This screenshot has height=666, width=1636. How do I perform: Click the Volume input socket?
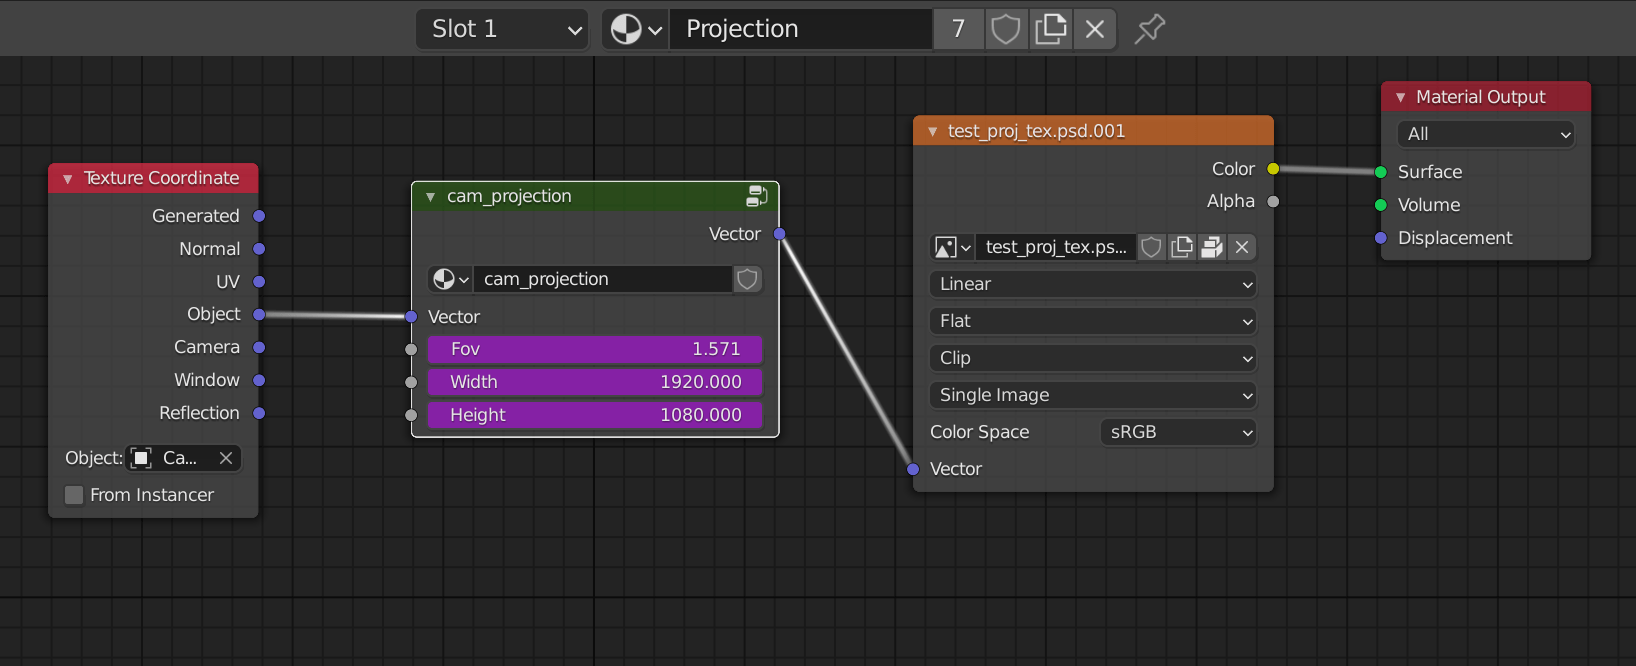pyautogui.click(x=1381, y=205)
